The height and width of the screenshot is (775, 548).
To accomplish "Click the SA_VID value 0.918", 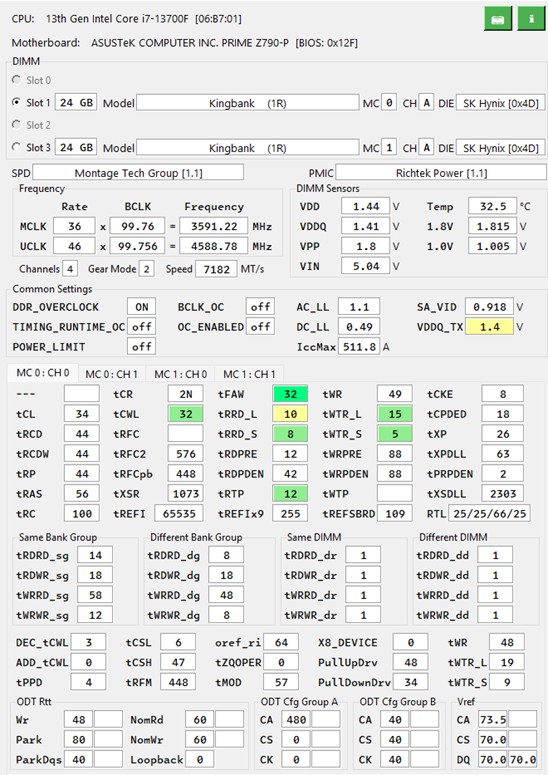I will (489, 307).
